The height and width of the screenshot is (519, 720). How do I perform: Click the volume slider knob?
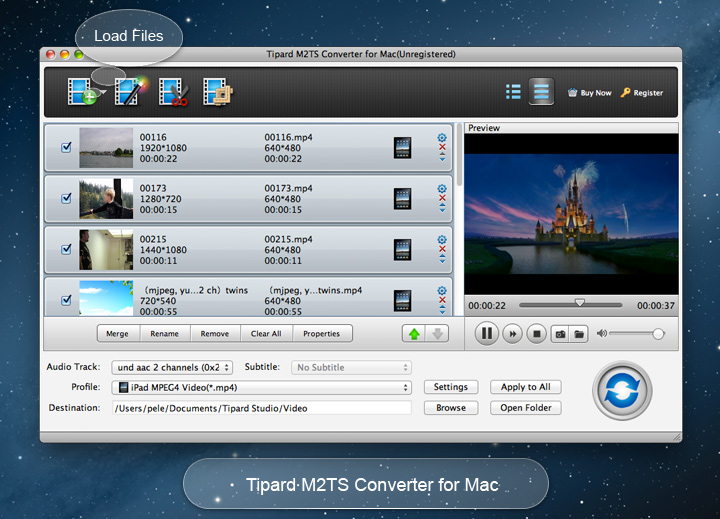[x=658, y=334]
